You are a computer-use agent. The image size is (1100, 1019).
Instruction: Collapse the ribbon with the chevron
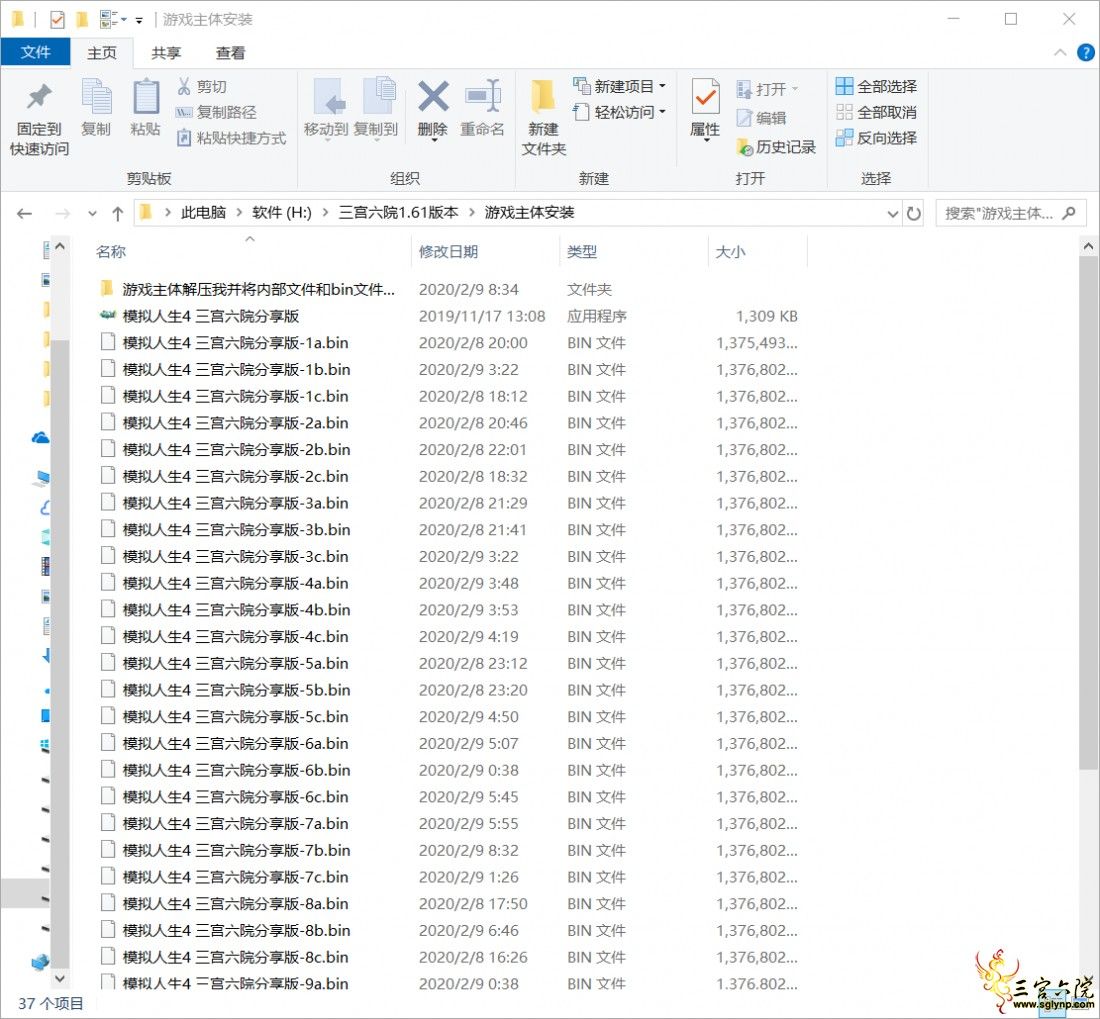click(x=1060, y=53)
